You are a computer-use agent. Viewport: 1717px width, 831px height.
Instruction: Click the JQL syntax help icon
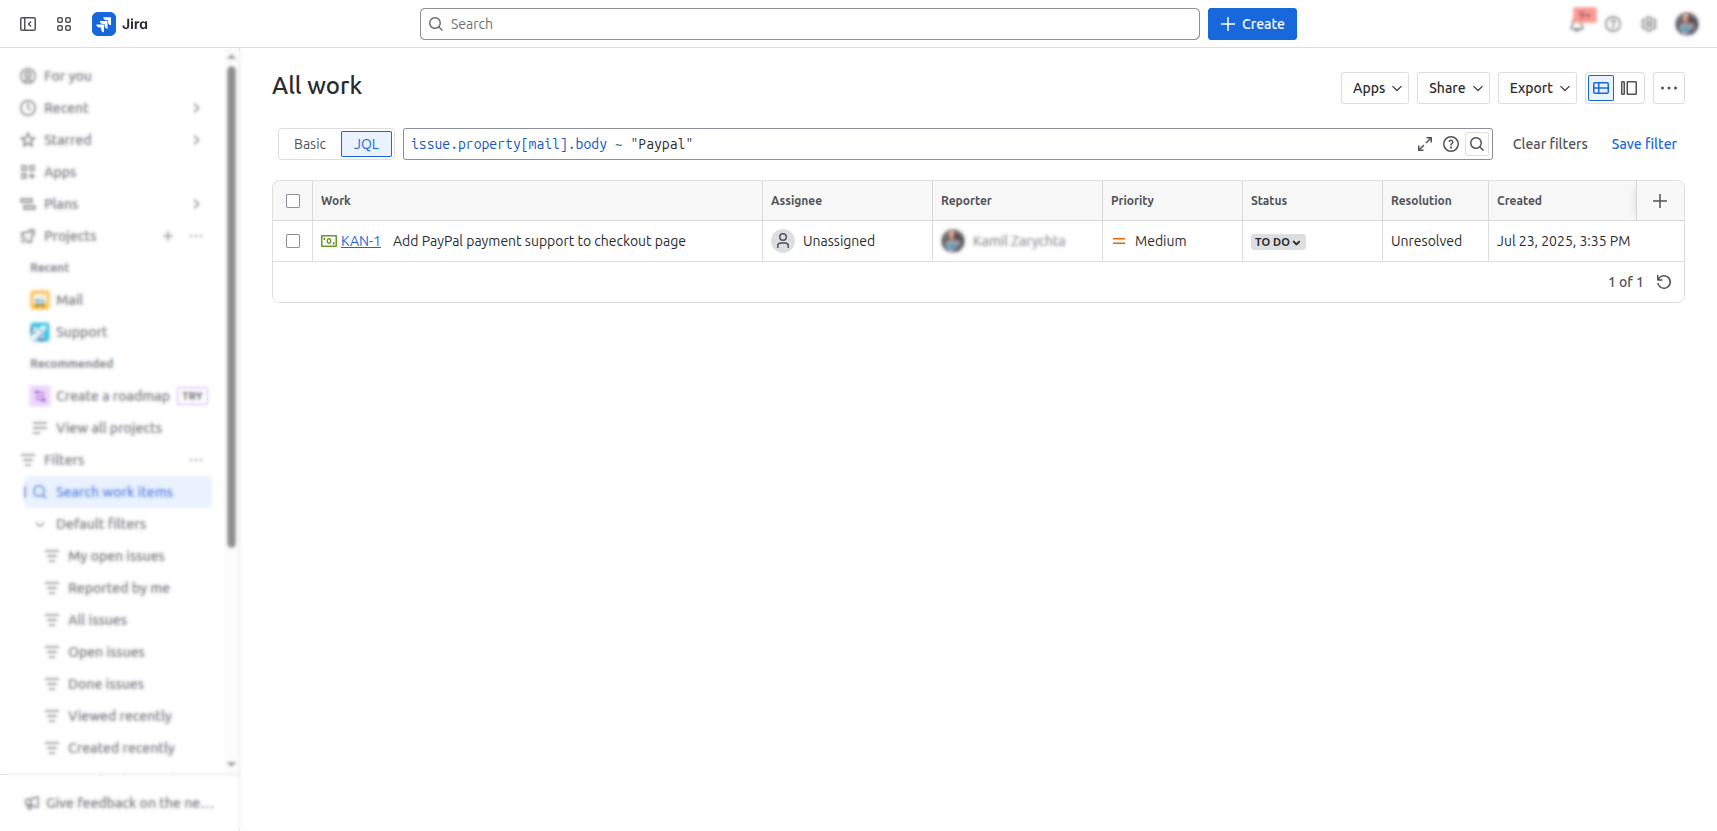click(x=1451, y=144)
